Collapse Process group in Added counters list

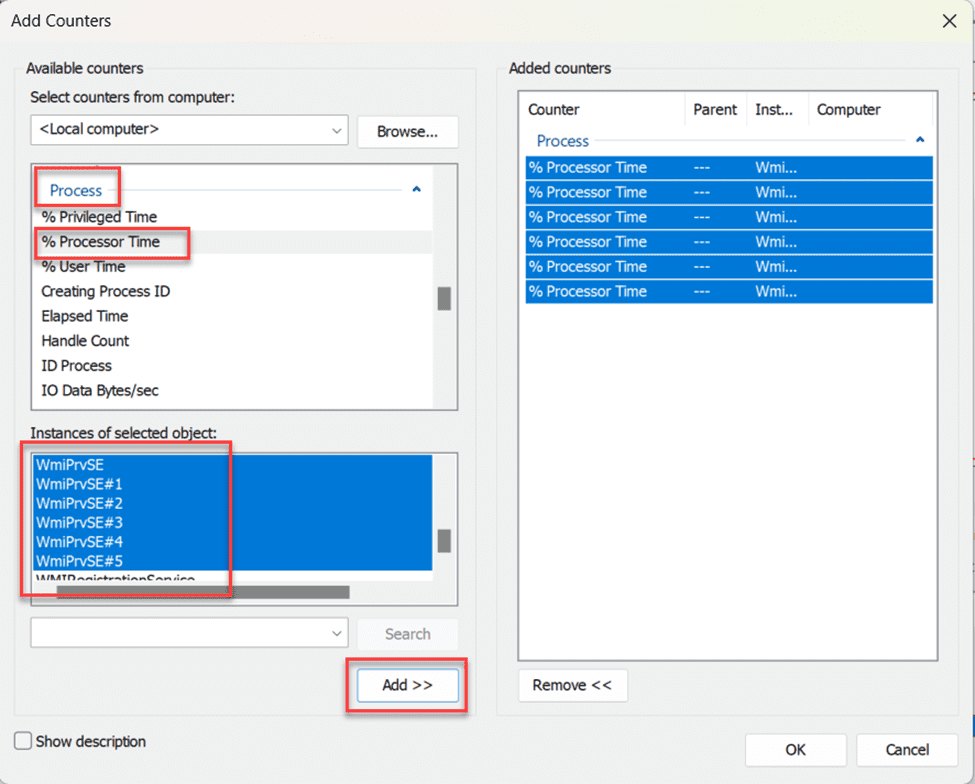920,141
